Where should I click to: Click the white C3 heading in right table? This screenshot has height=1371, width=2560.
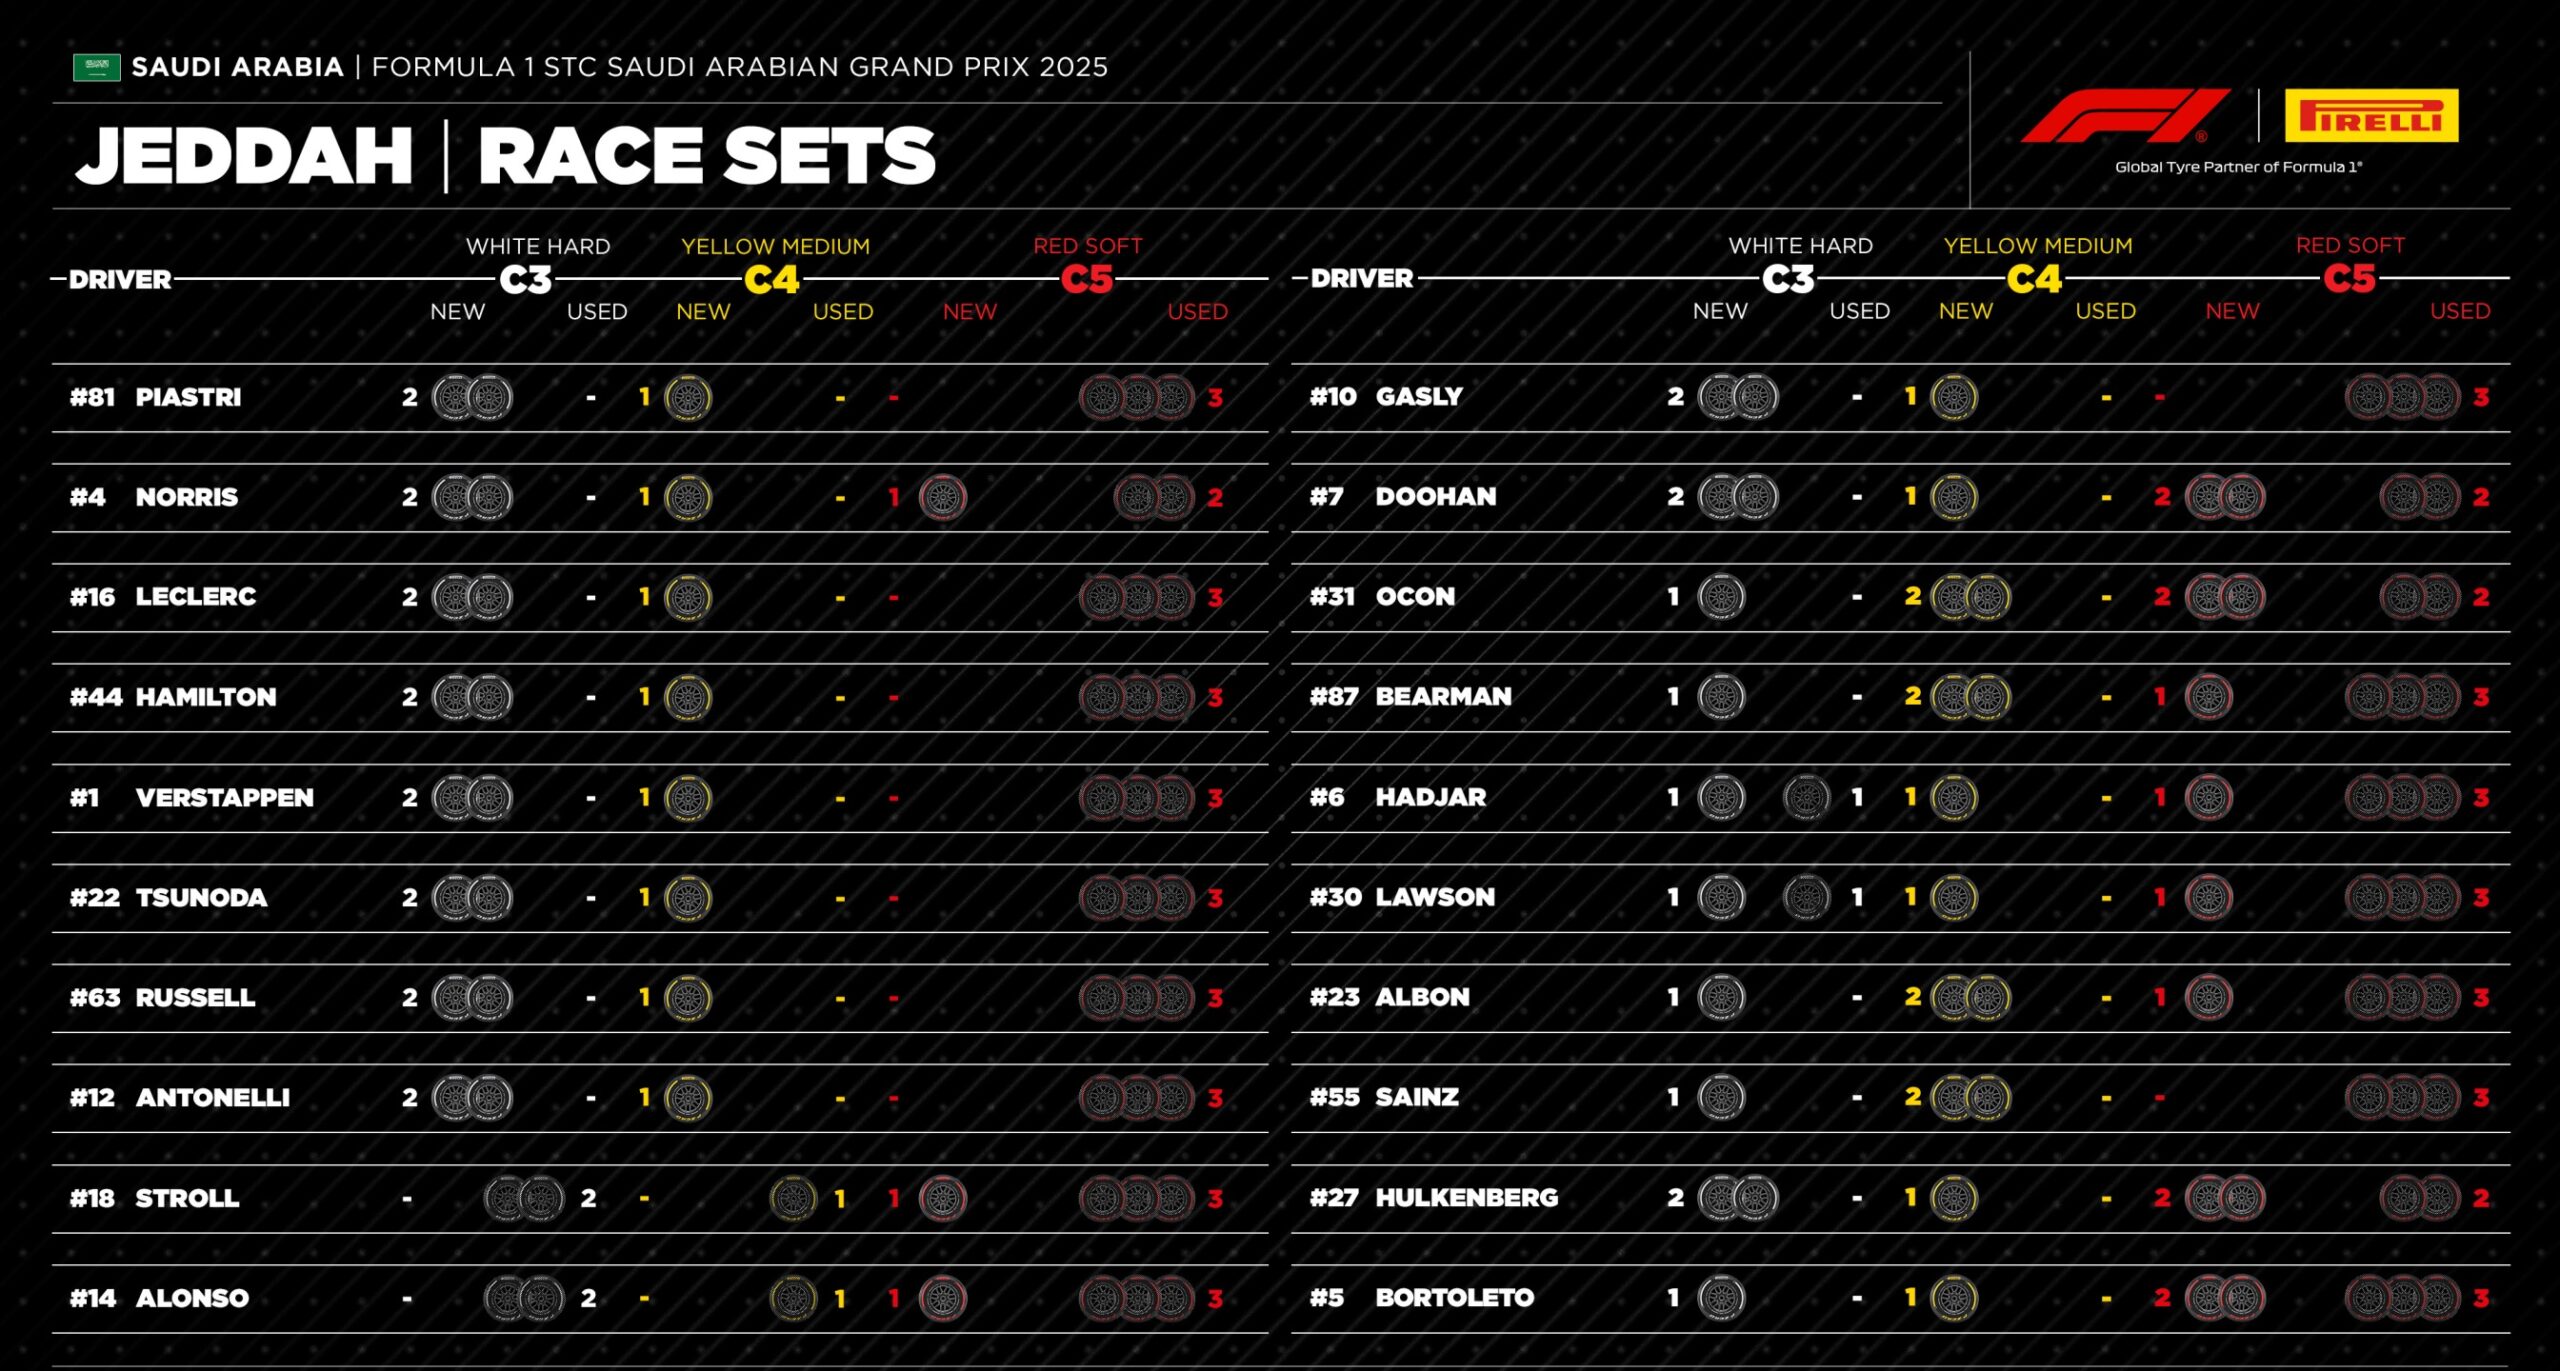coord(1788,278)
